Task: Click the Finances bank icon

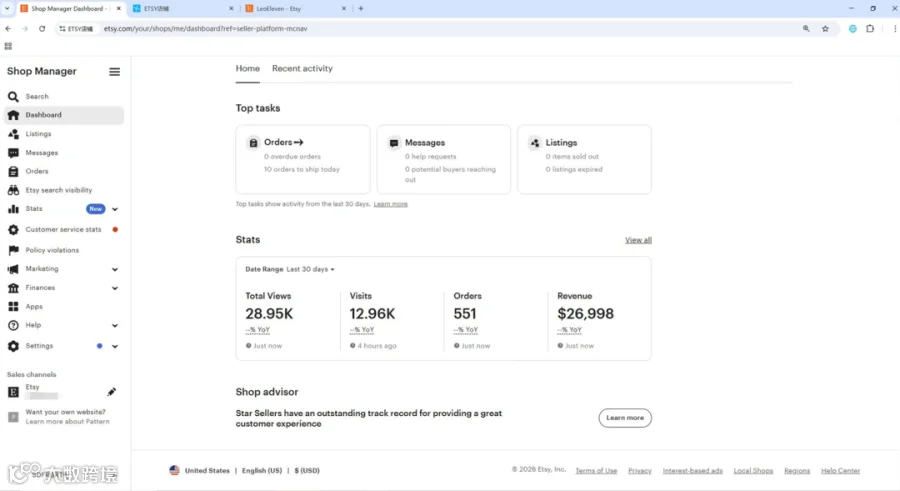Action: pos(13,288)
